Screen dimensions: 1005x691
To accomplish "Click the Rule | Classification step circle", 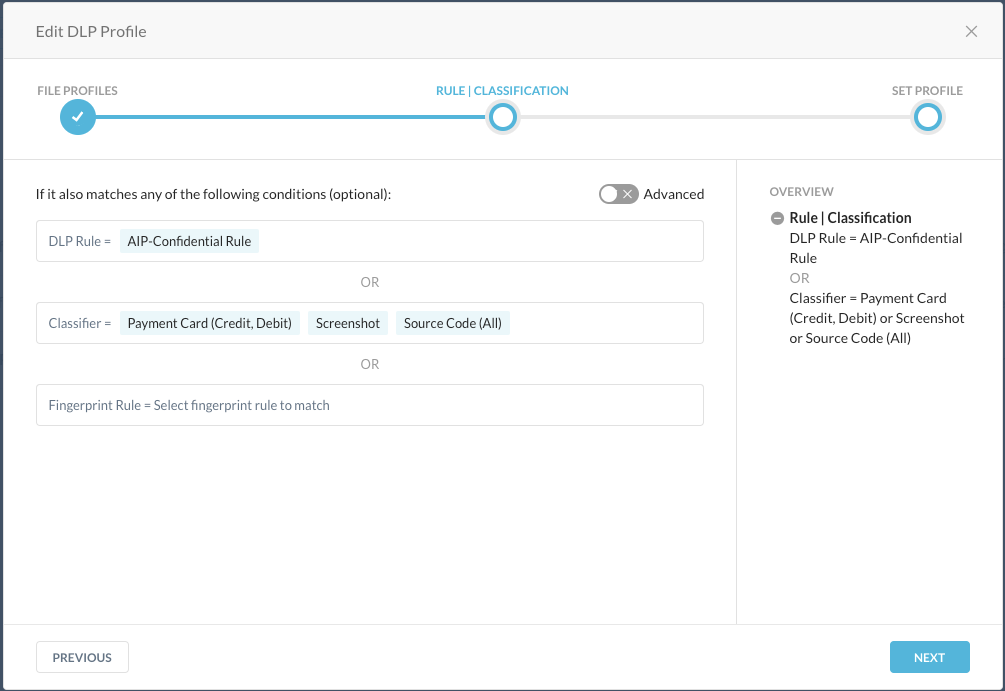I will click(502, 117).
